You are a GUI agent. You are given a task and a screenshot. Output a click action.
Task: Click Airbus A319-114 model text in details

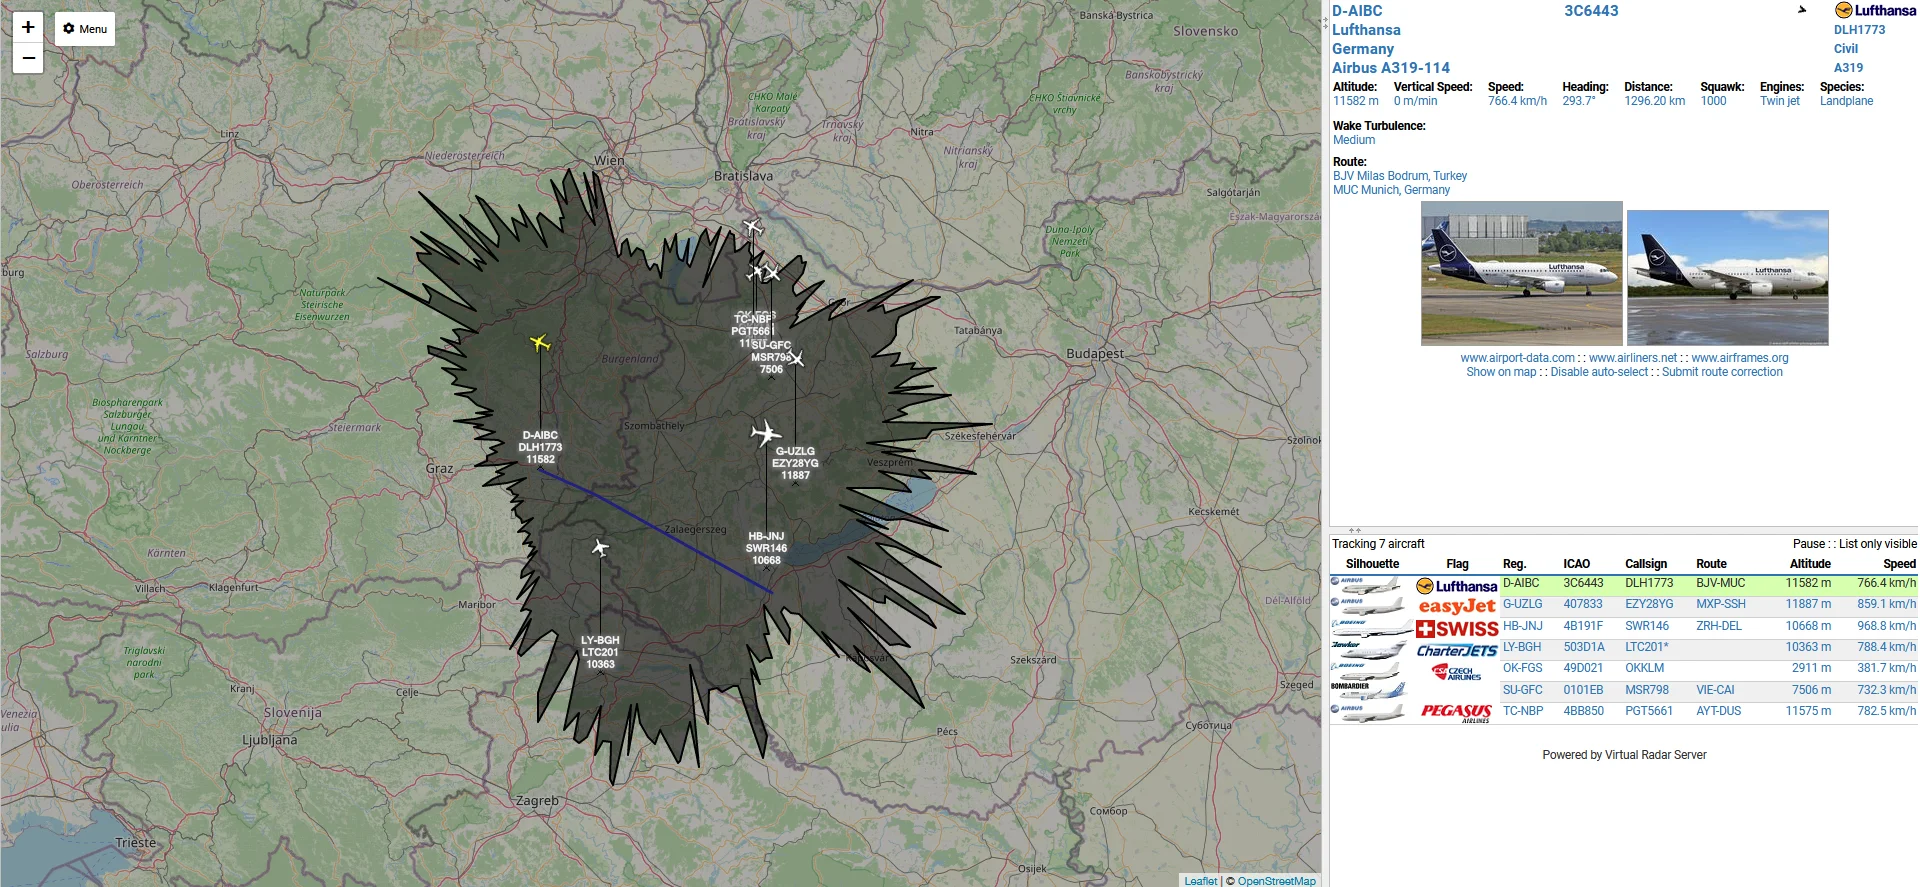point(1390,68)
